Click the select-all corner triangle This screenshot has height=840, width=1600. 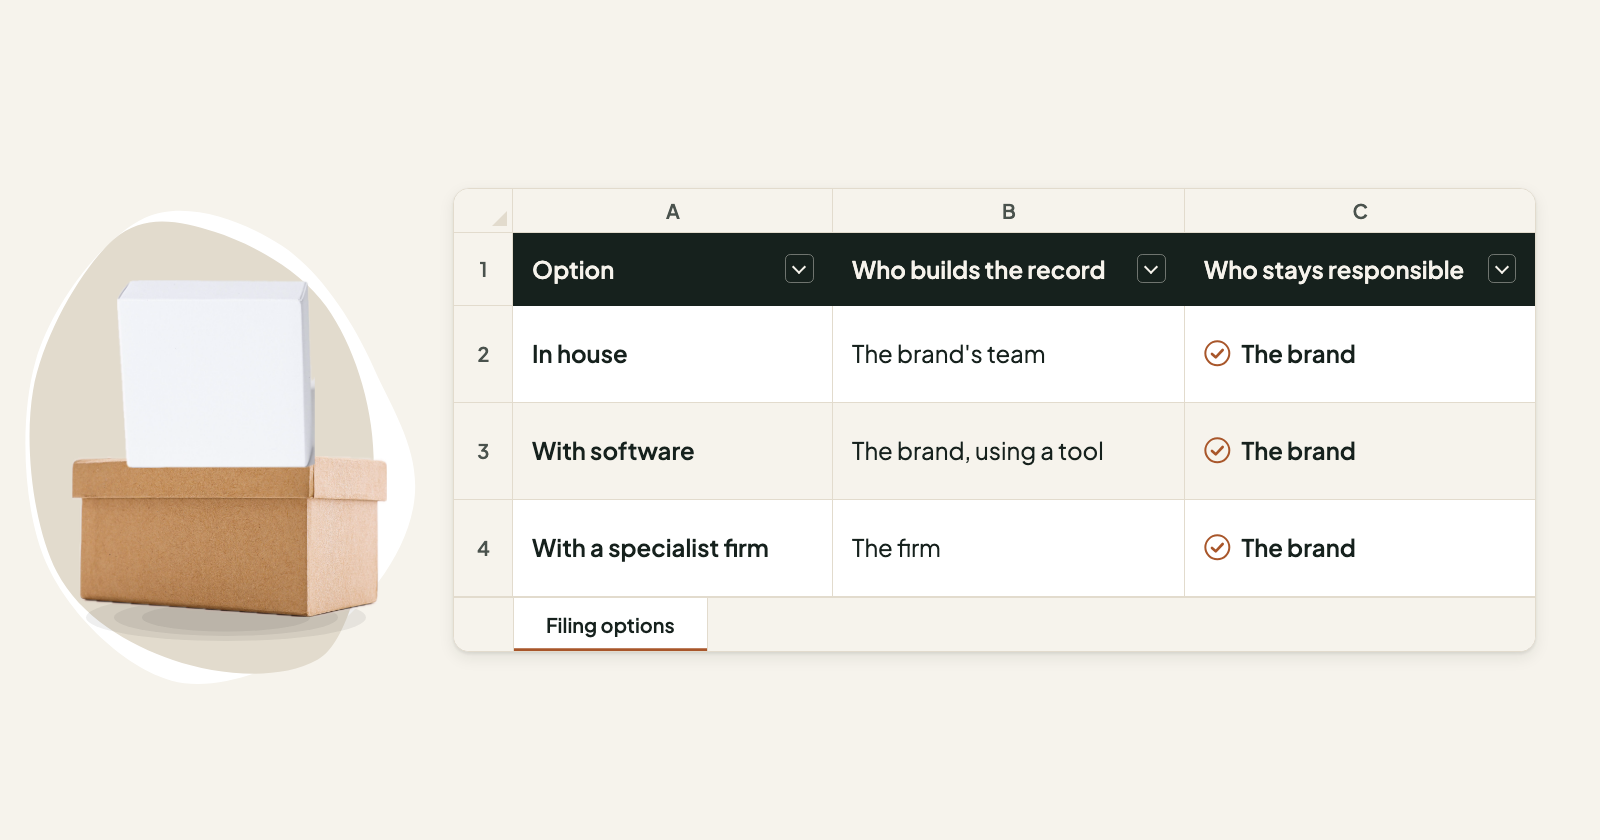point(500,218)
